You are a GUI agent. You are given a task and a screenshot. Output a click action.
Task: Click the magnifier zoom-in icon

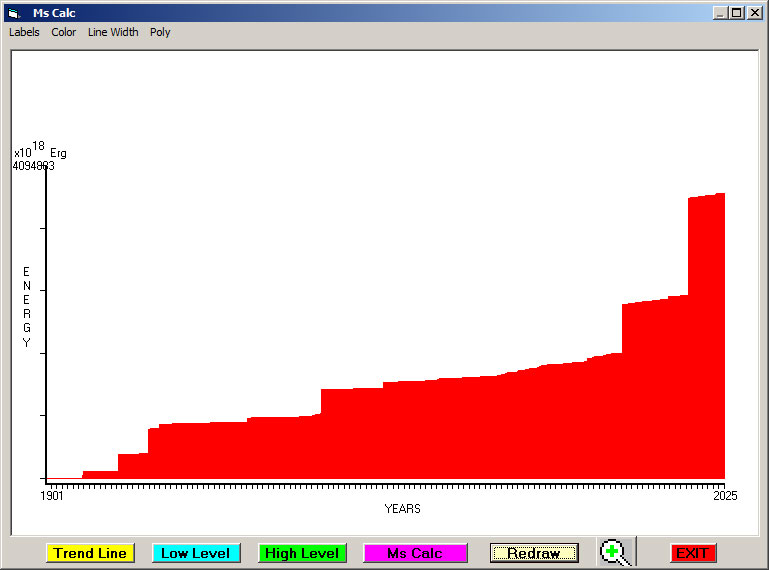[615, 552]
